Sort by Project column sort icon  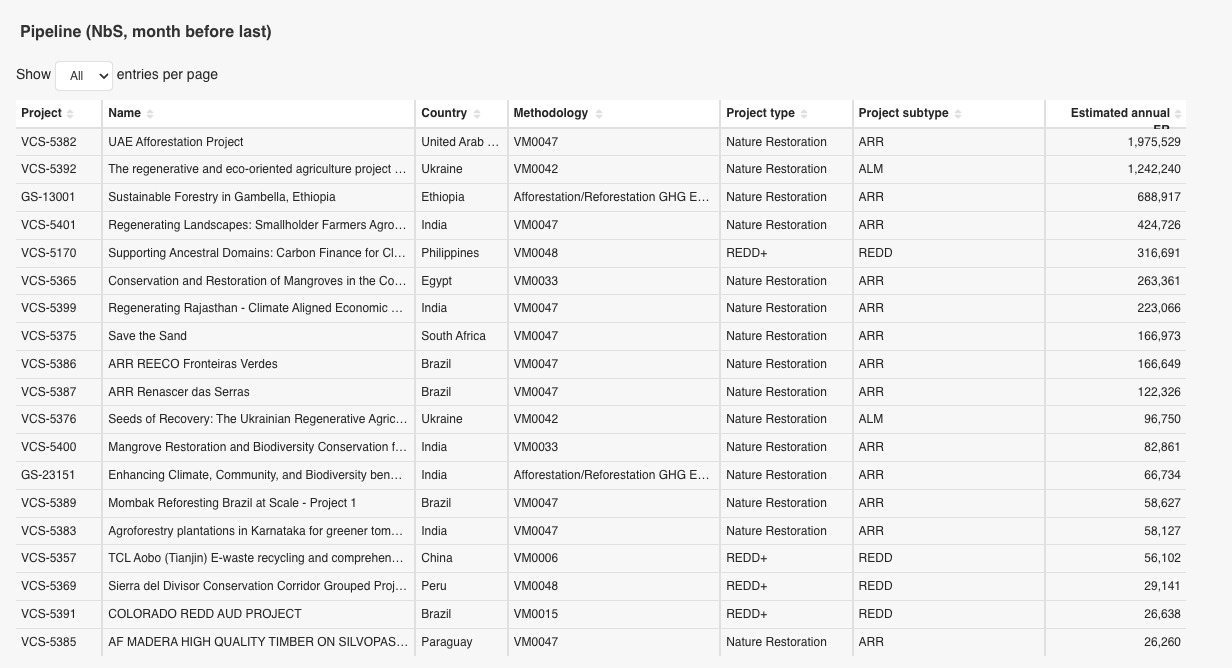click(70, 114)
